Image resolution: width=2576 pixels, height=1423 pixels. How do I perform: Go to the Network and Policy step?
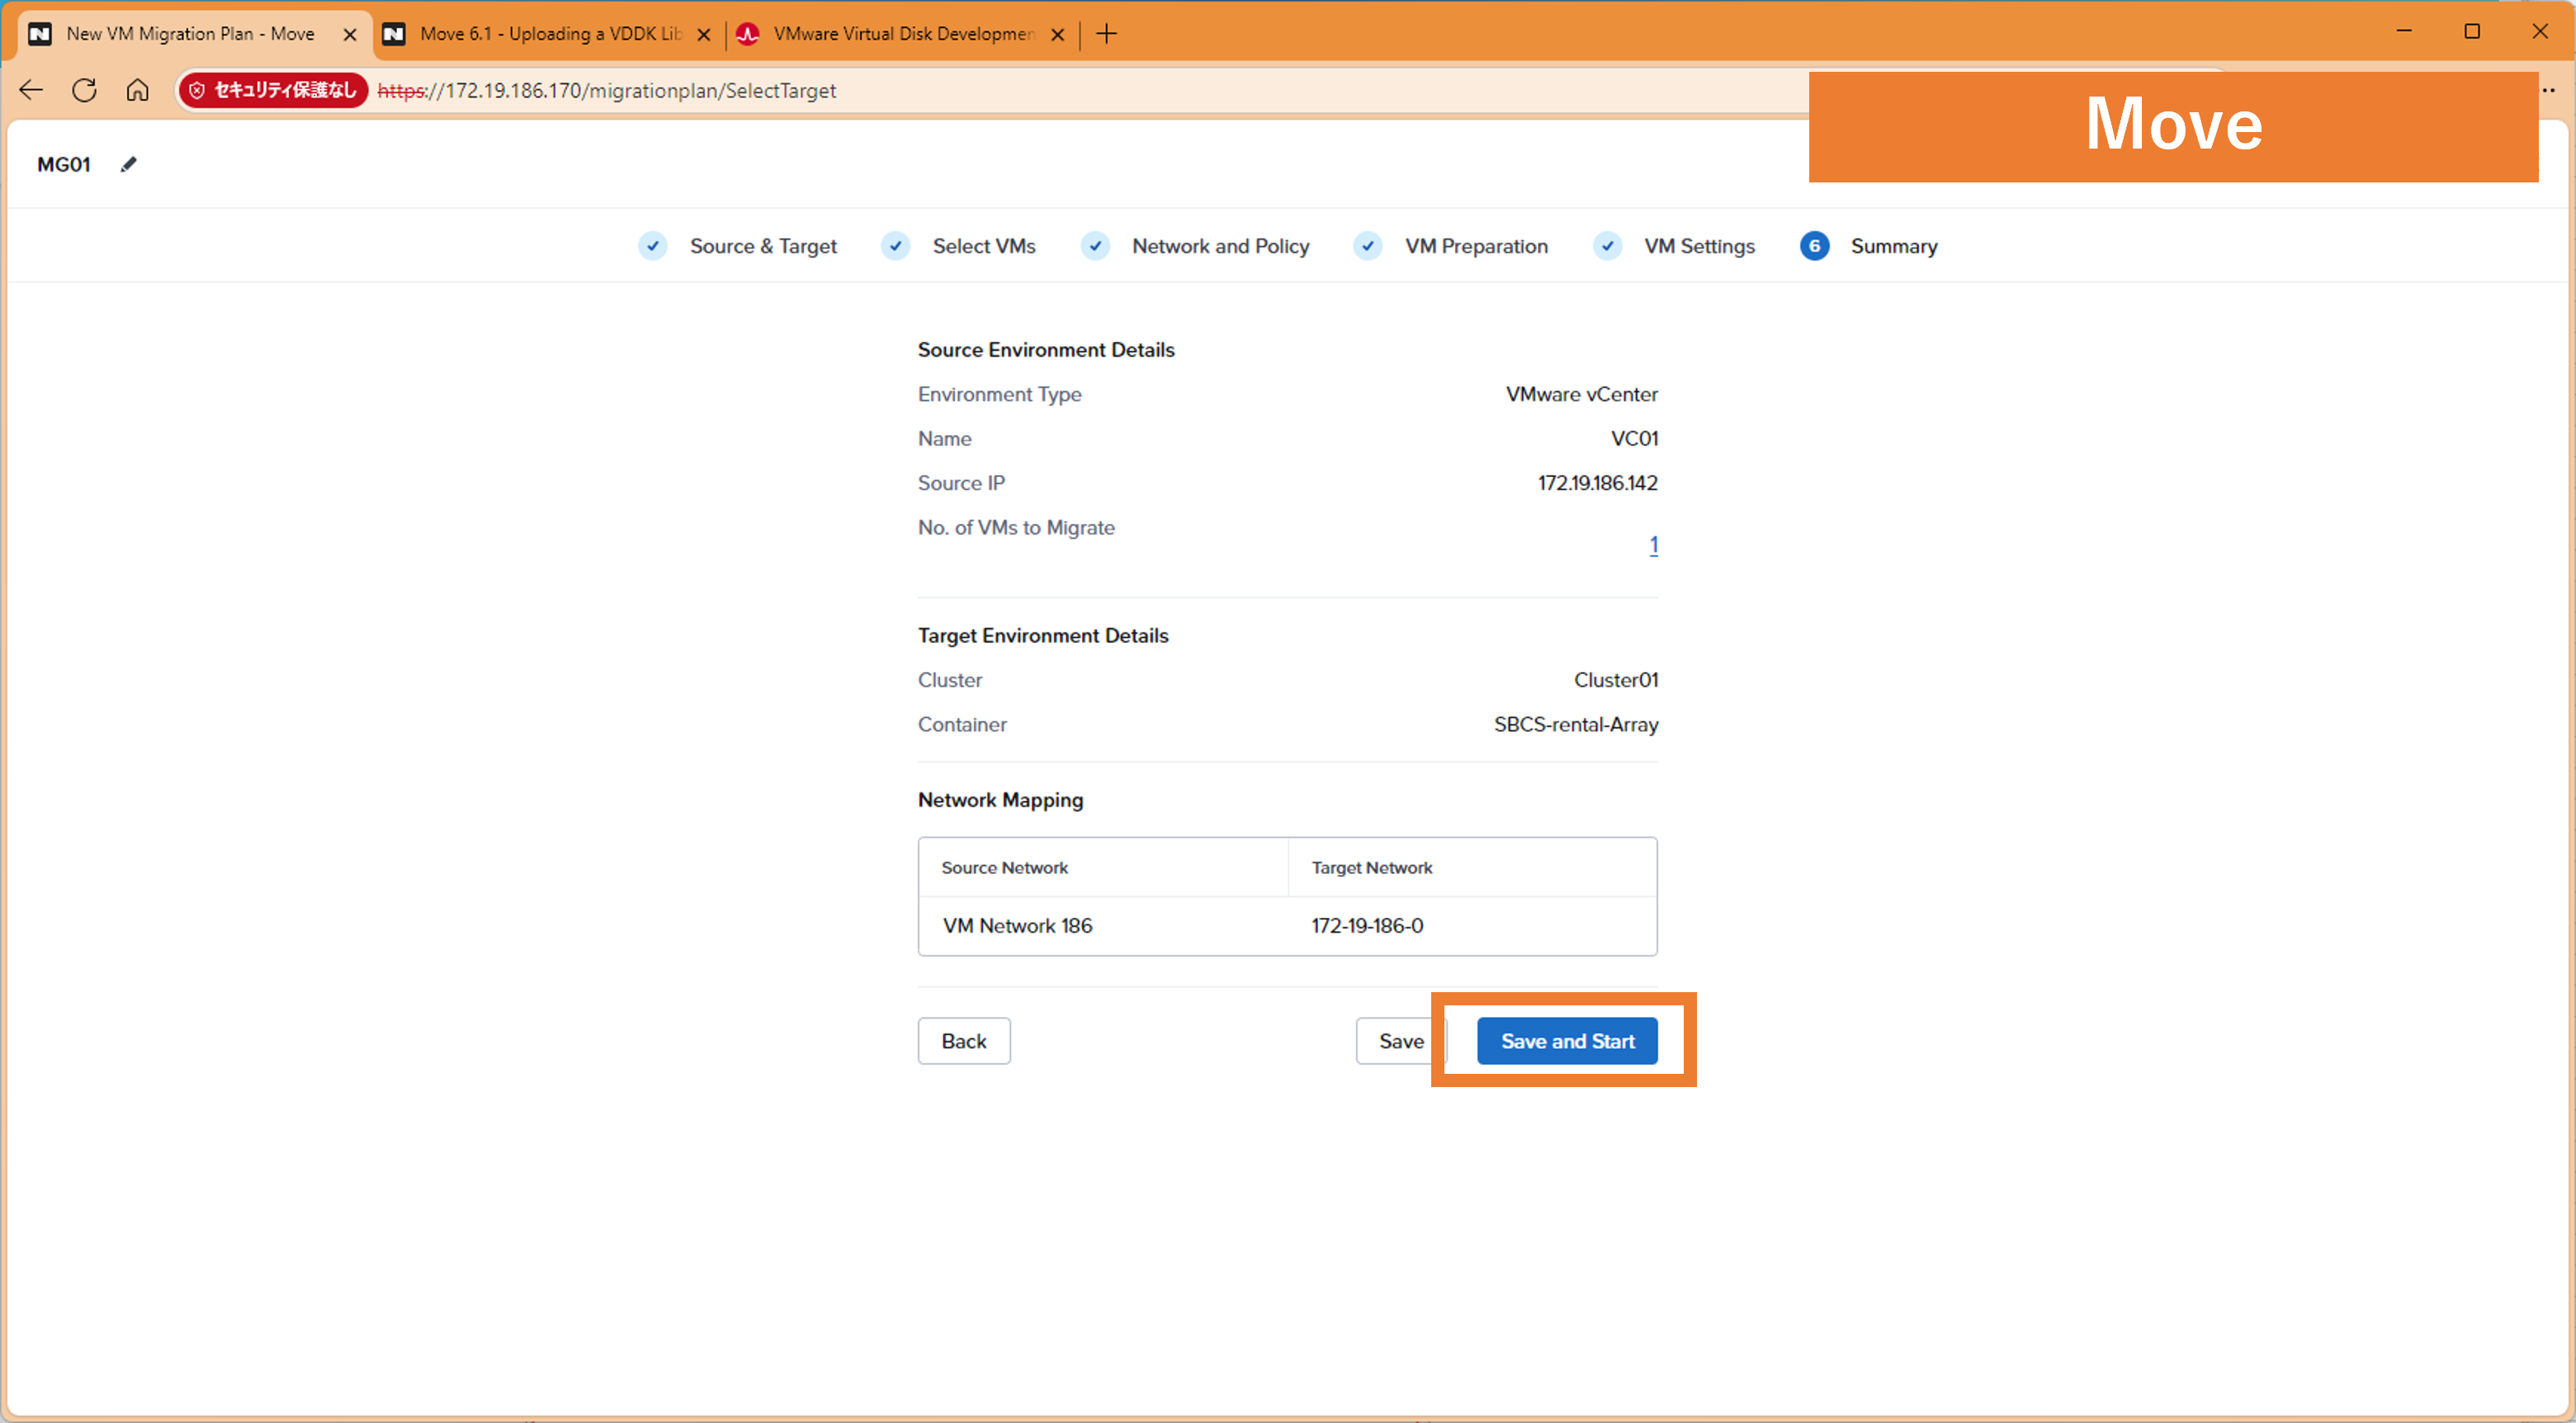[x=1220, y=246]
